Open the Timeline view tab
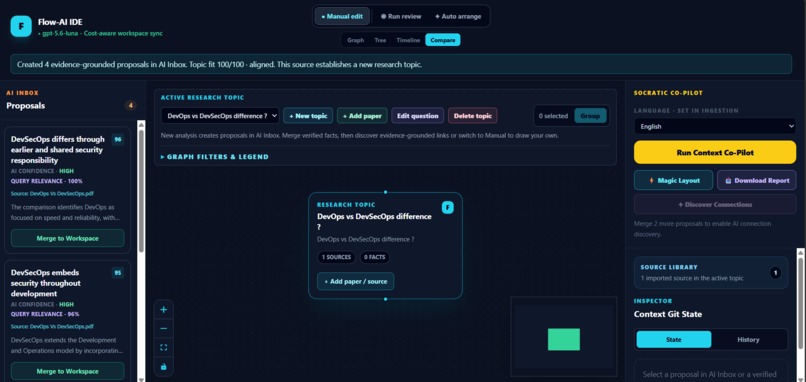 point(408,40)
